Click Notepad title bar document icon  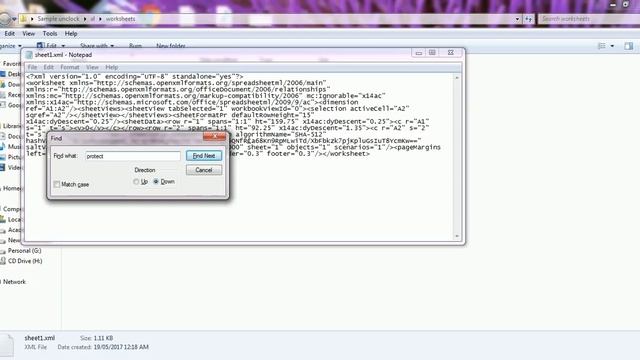(x=29, y=55)
